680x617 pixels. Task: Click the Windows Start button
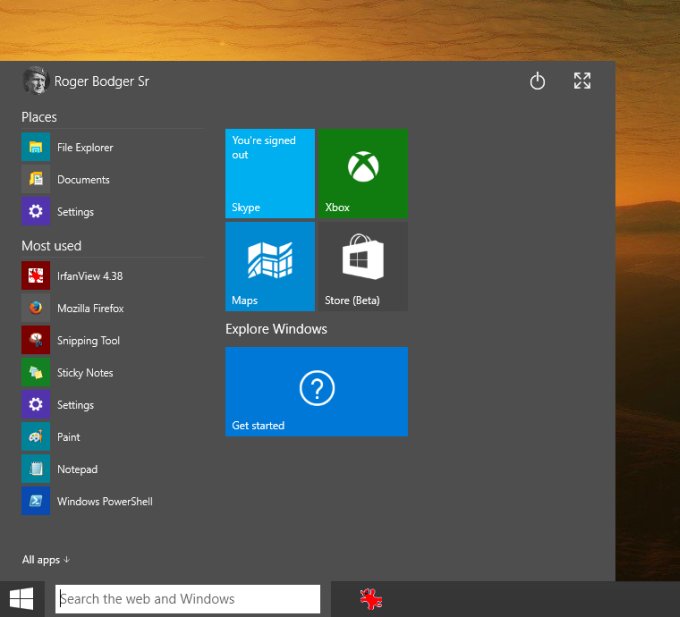(22, 599)
